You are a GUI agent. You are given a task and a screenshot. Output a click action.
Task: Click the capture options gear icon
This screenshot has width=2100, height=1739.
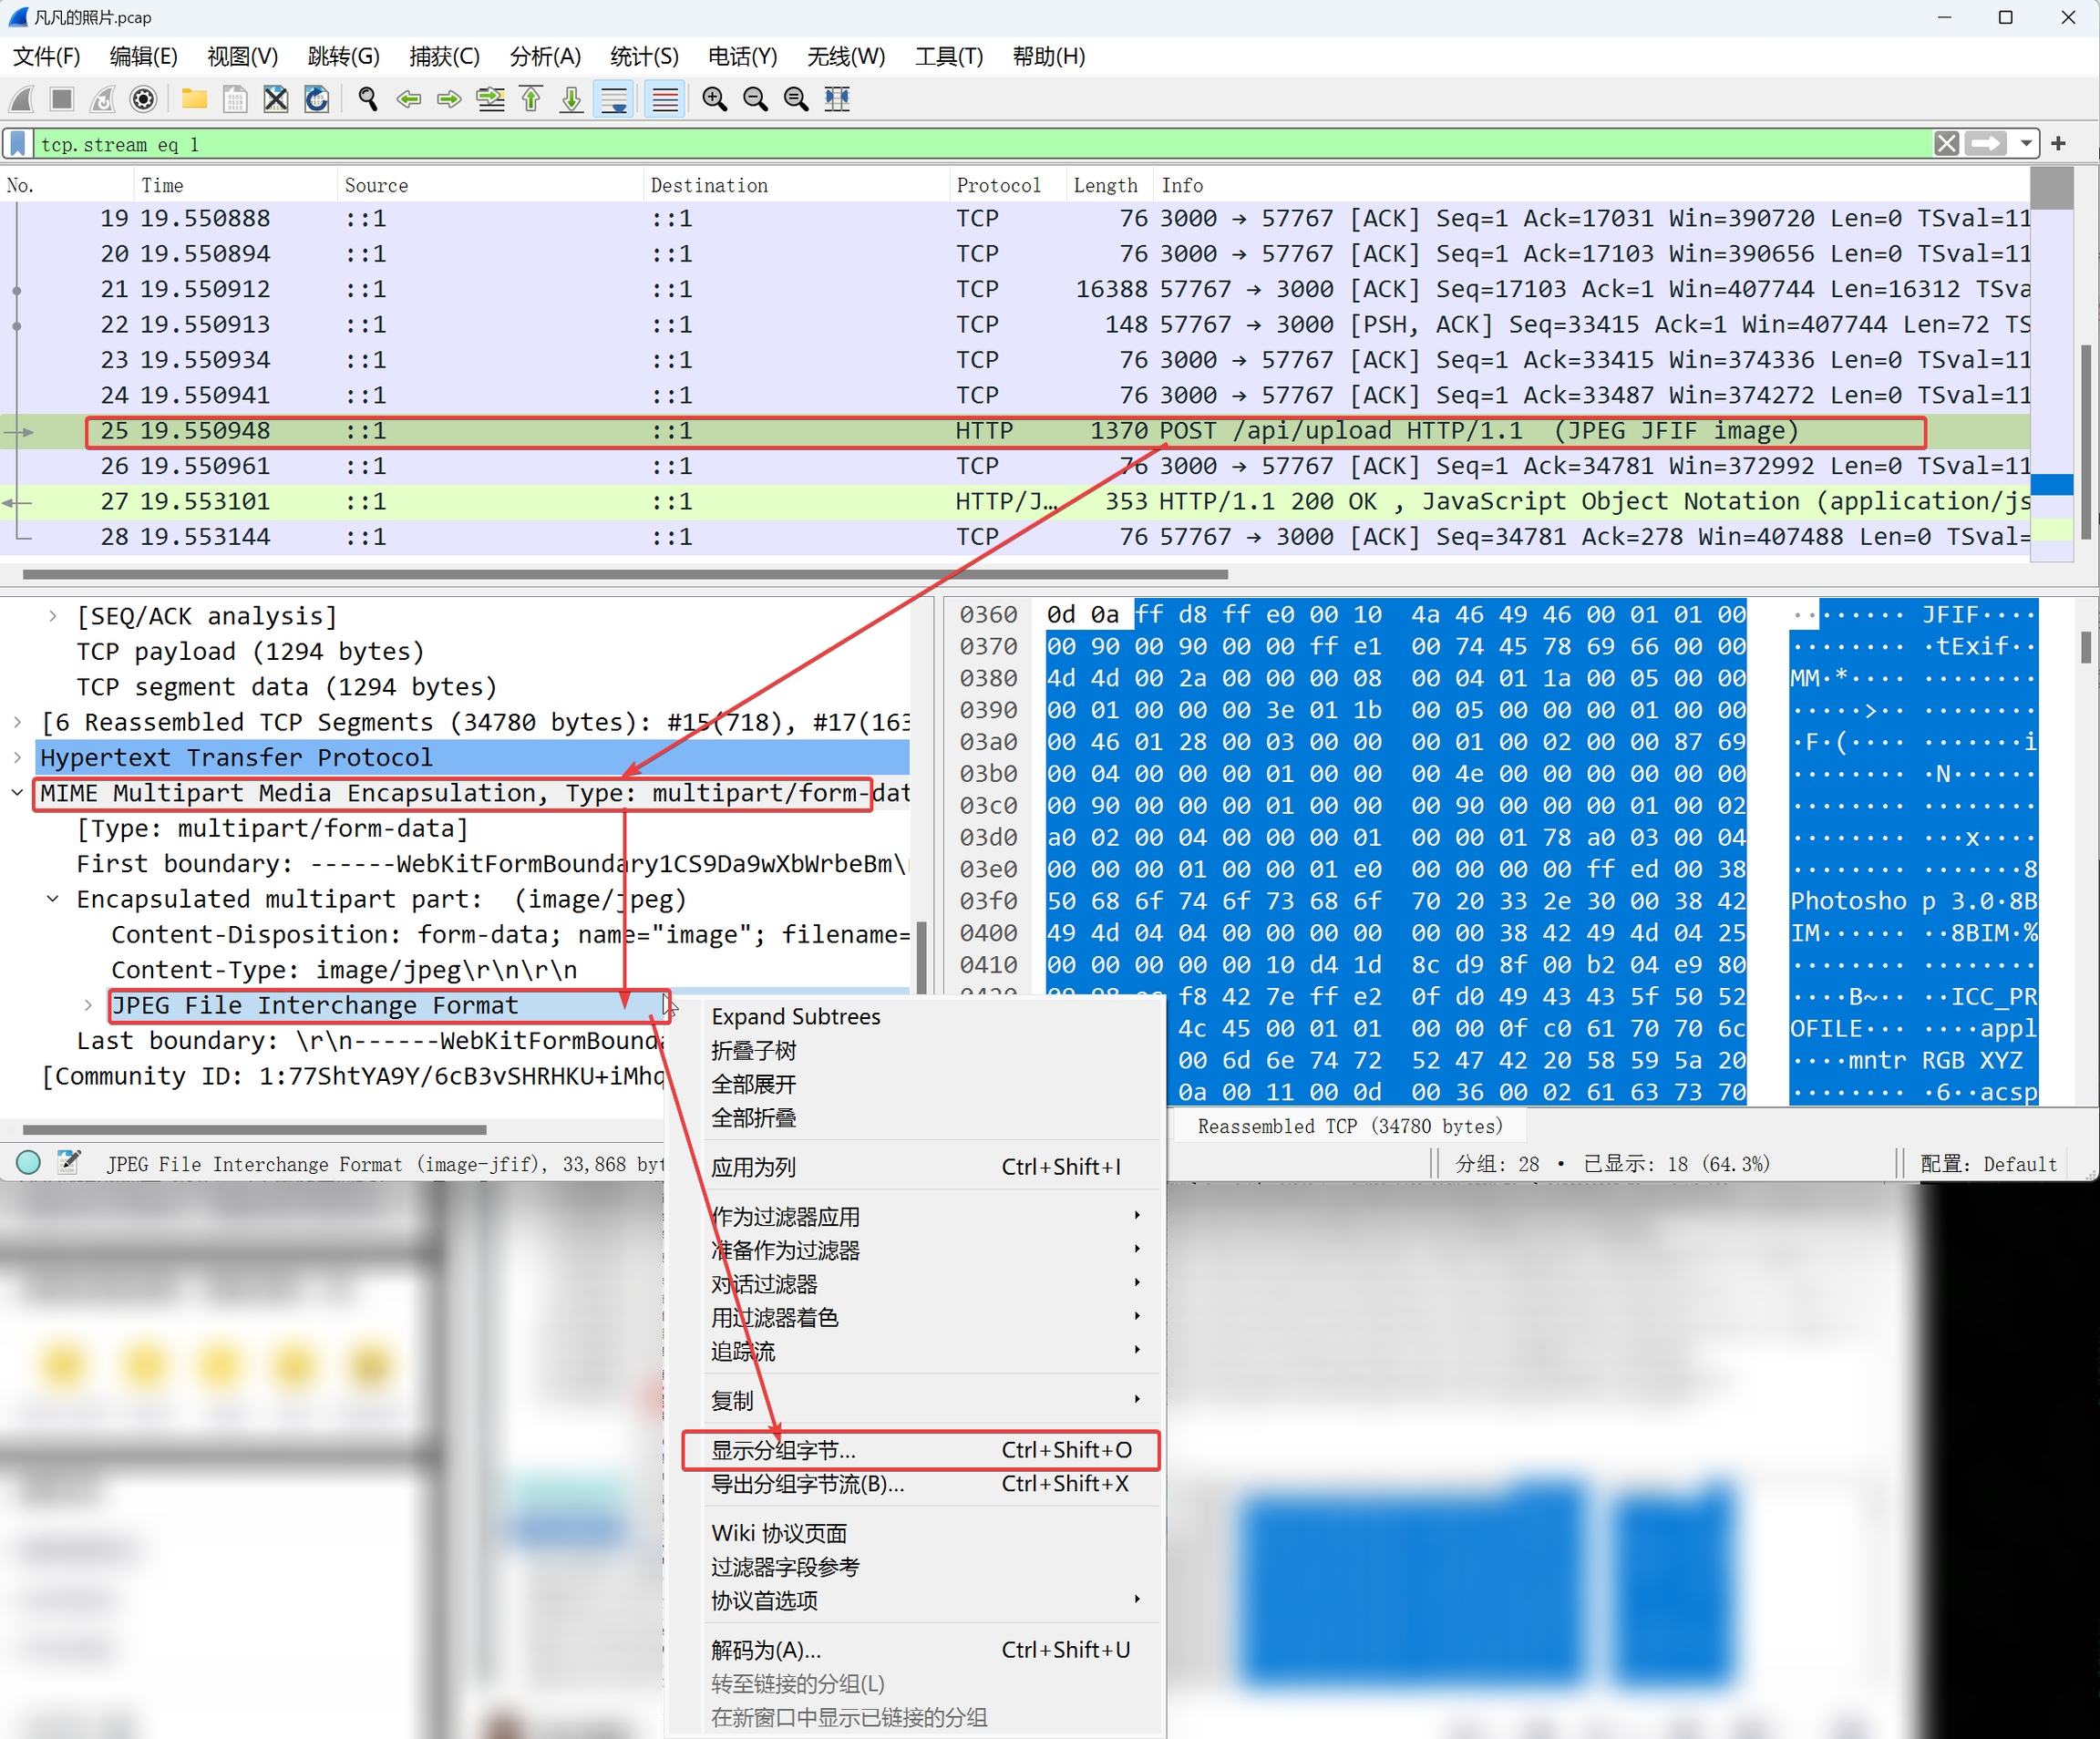click(144, 99)
